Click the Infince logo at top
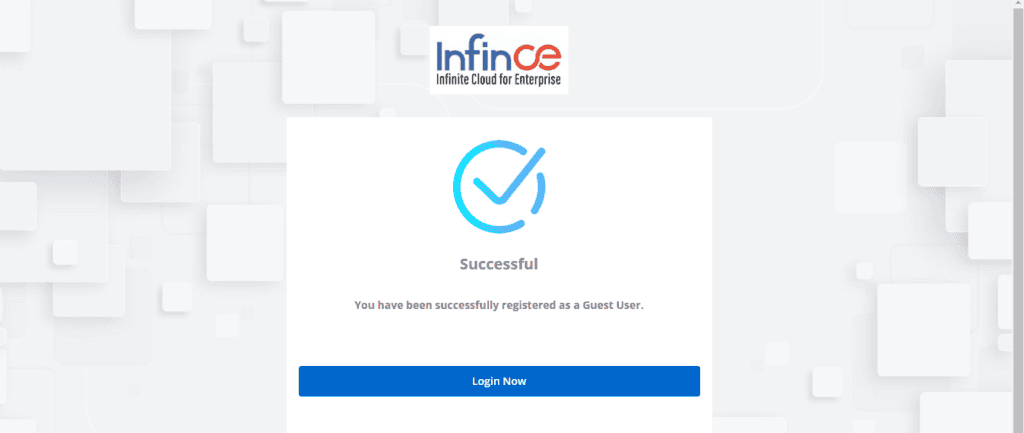The height and width of the screenshot is (433, 1024). tap(499, 60)
